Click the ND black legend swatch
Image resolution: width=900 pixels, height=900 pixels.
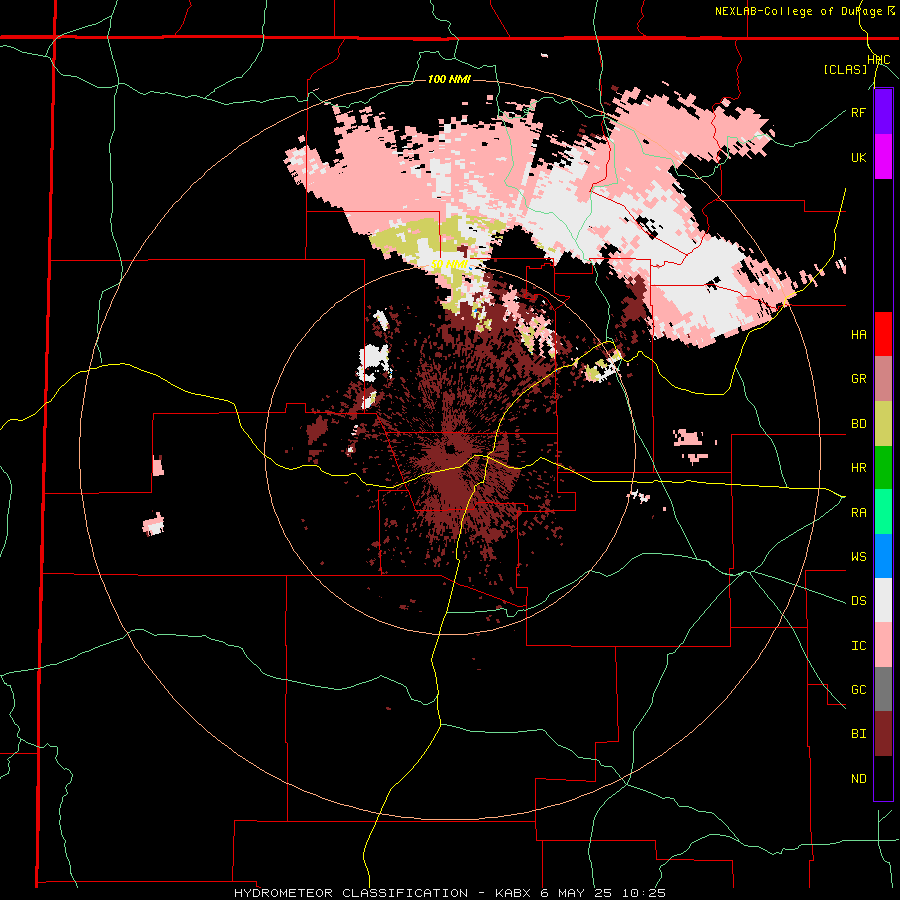click(883, 778)
